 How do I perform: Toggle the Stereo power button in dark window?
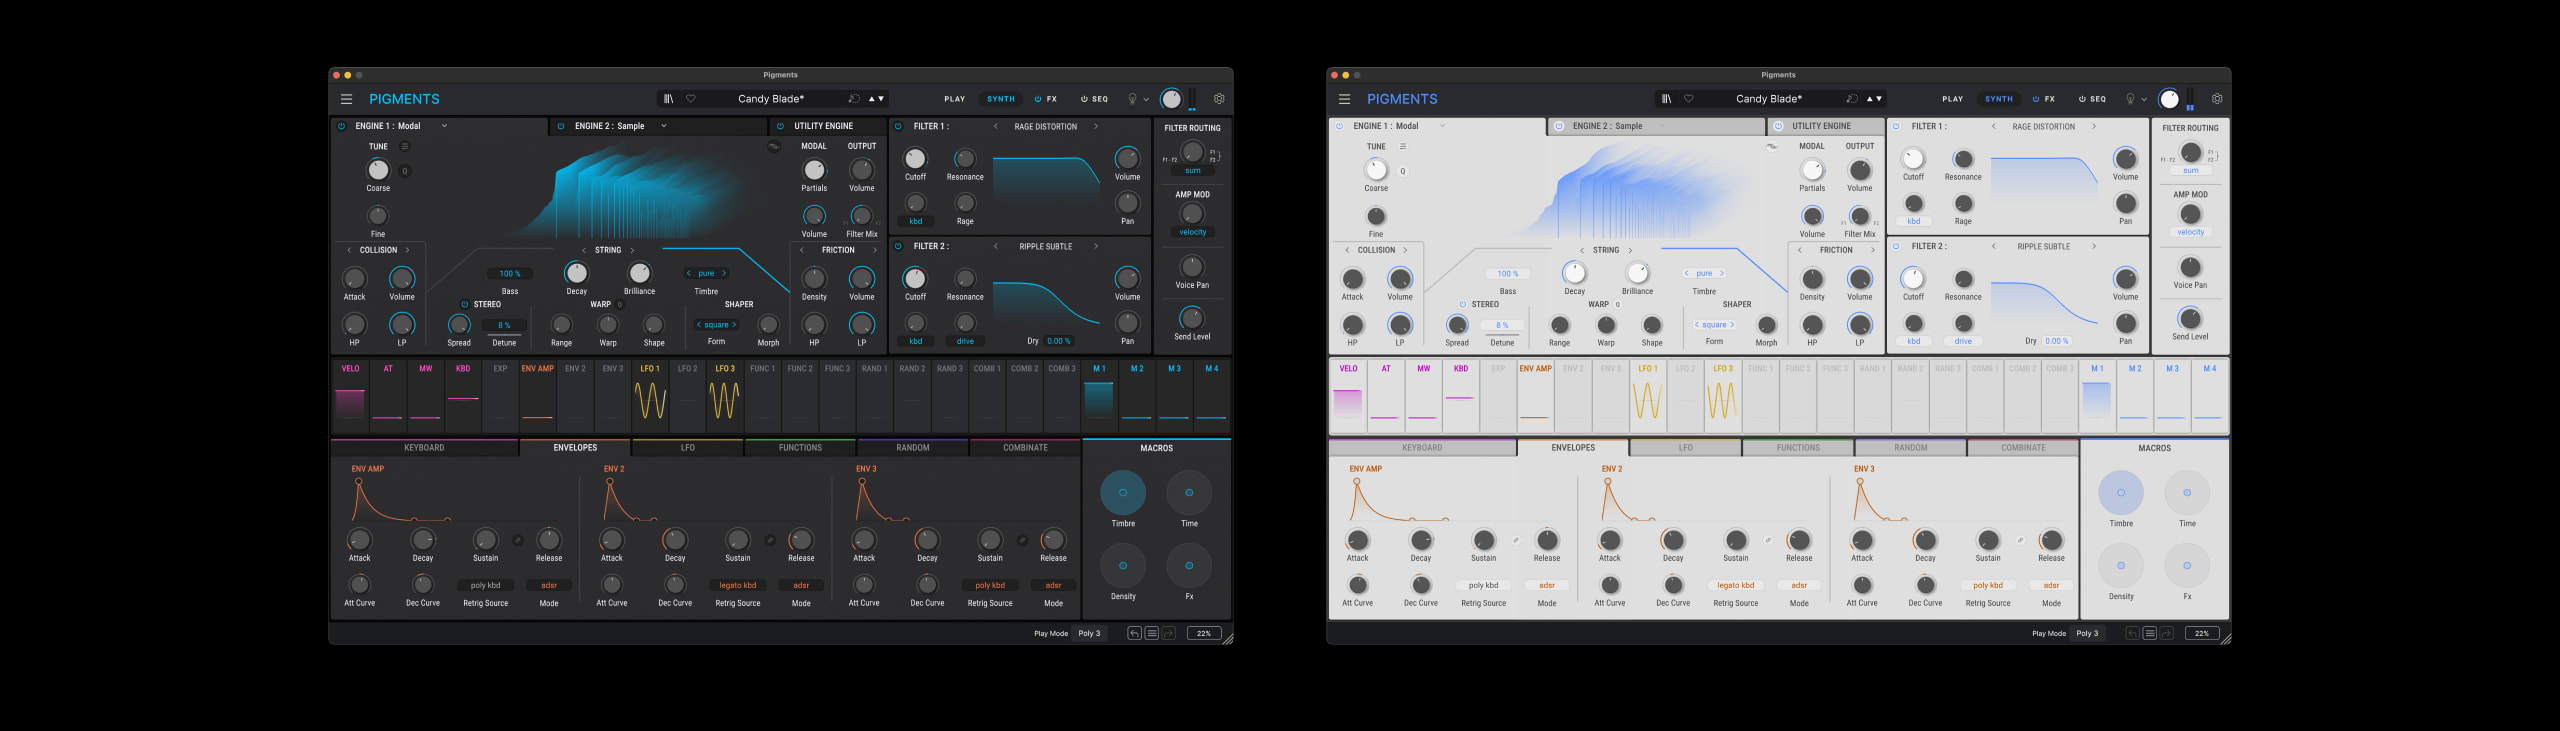[464, 304]
